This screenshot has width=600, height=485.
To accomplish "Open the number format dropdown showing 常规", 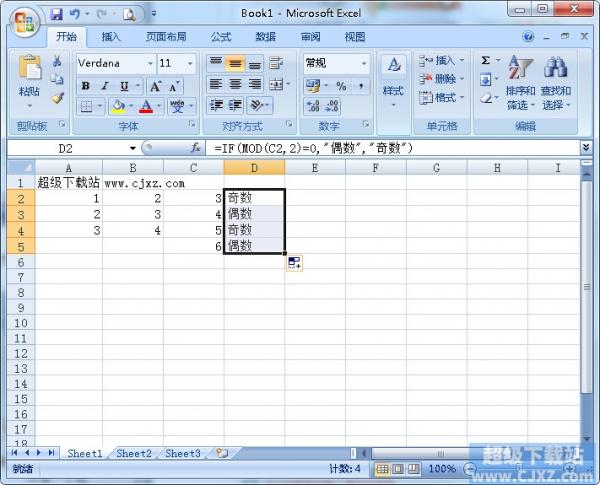I will [x=364, y=64].
